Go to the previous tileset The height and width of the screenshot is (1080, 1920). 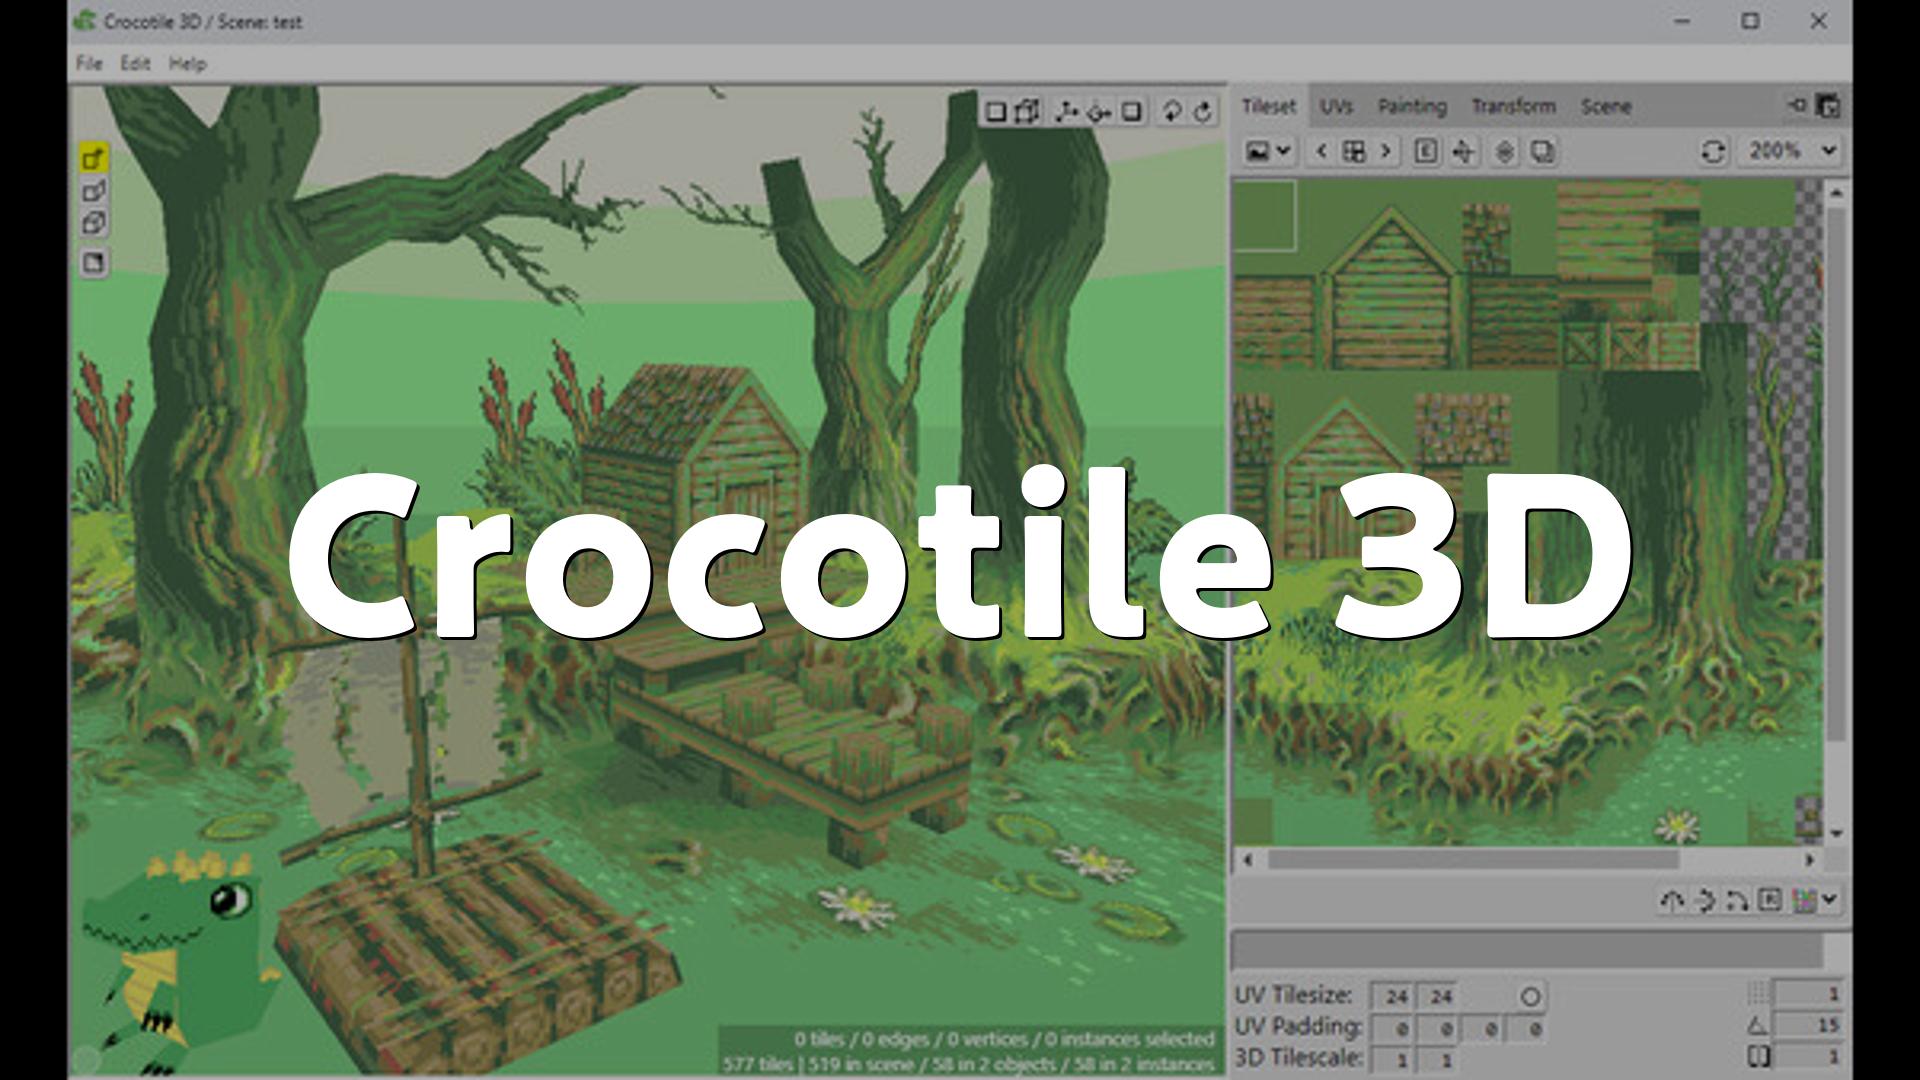click(x=1321, y=151)
